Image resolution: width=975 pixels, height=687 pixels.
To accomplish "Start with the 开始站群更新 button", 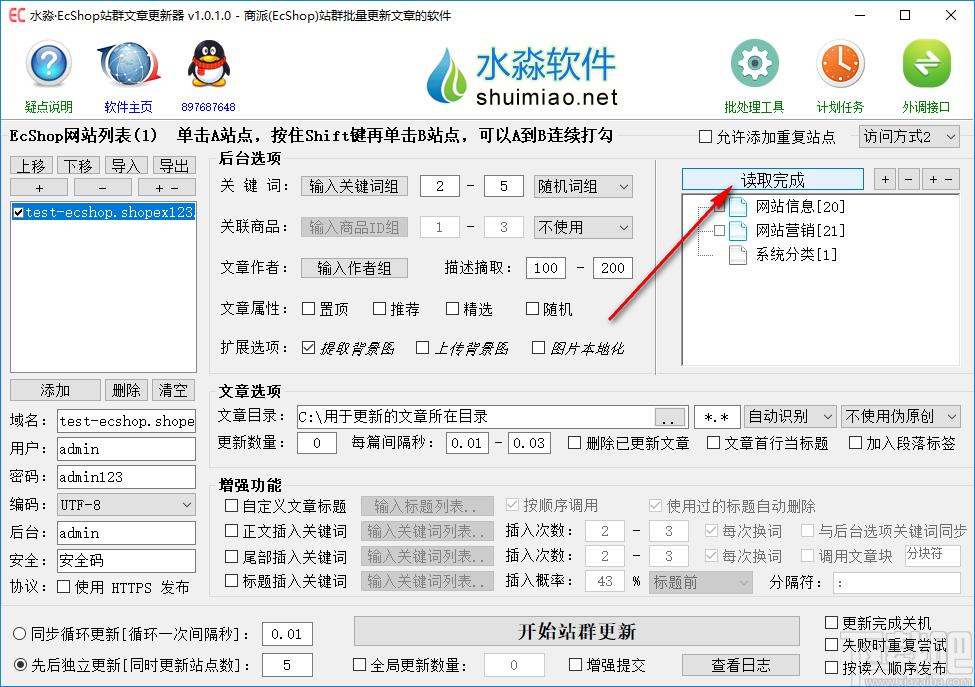I will pyautogui.click(x=577, y=632).
